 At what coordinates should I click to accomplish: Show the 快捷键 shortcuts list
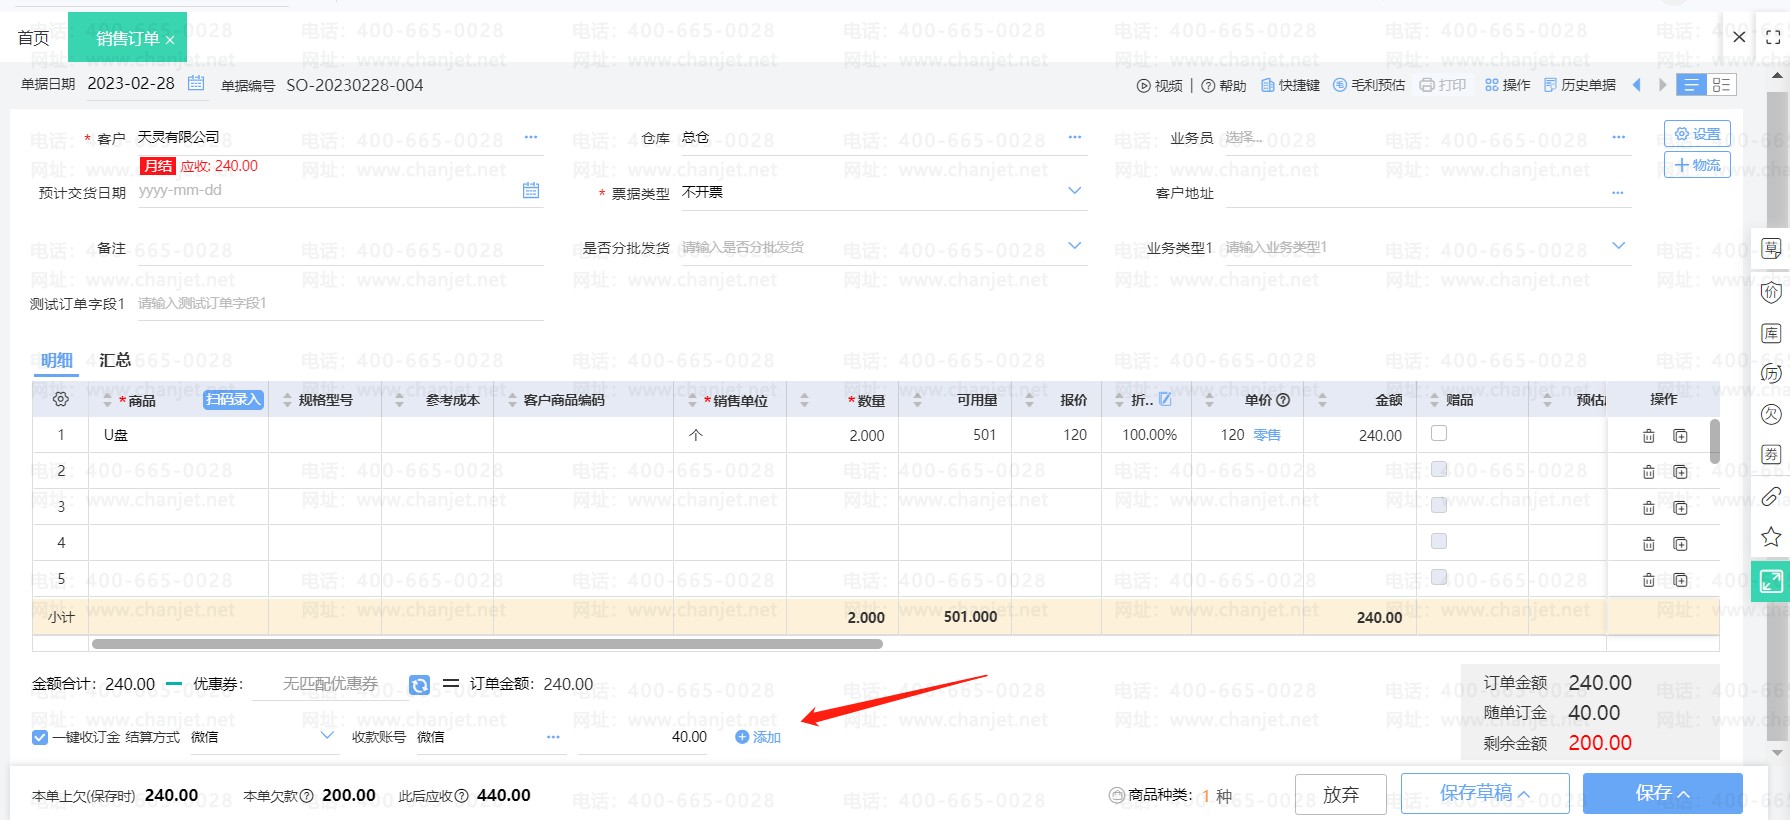coord(1290,86)
